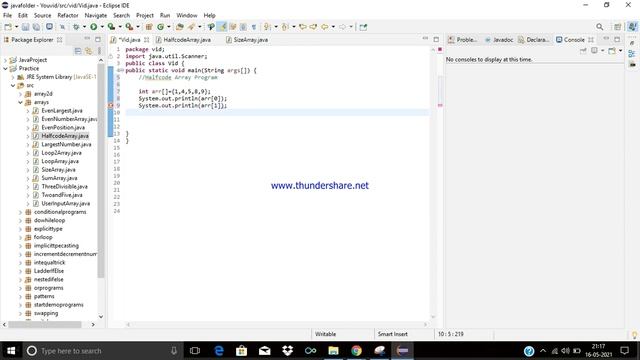Open the Debug dropdown arrow
The height and width of the screenshot is (360, 640).
(84, 27)
